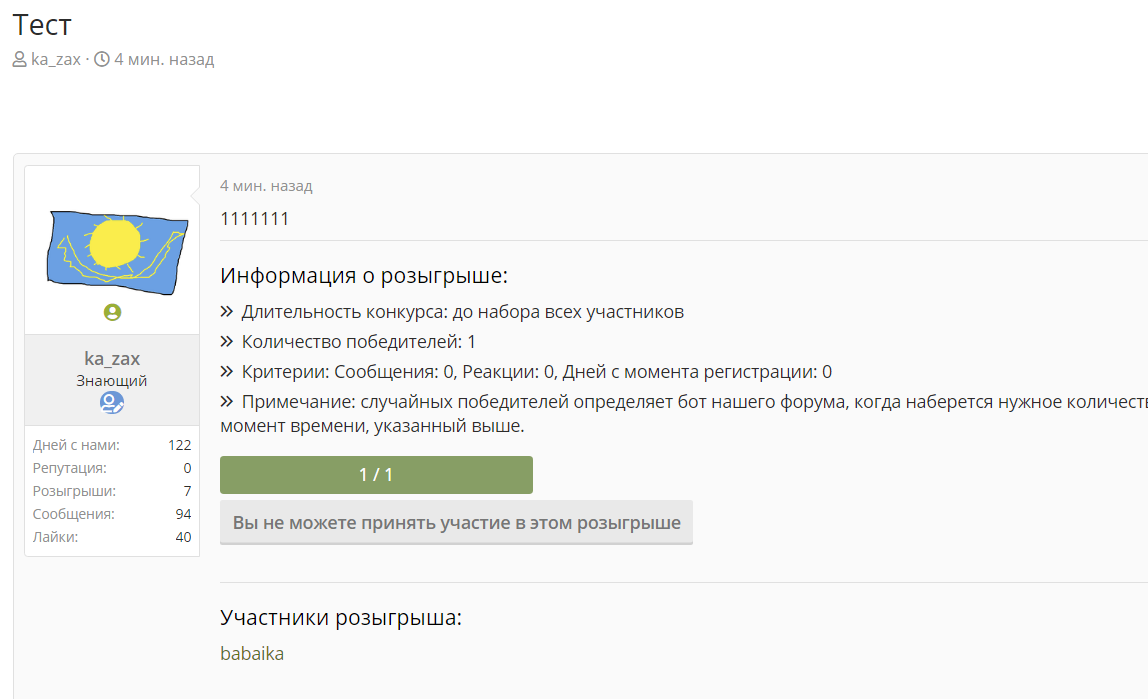The image size is (1148, 699).
Task: Click the Розыгрыши count in user stats
Action: pos(187,491)
